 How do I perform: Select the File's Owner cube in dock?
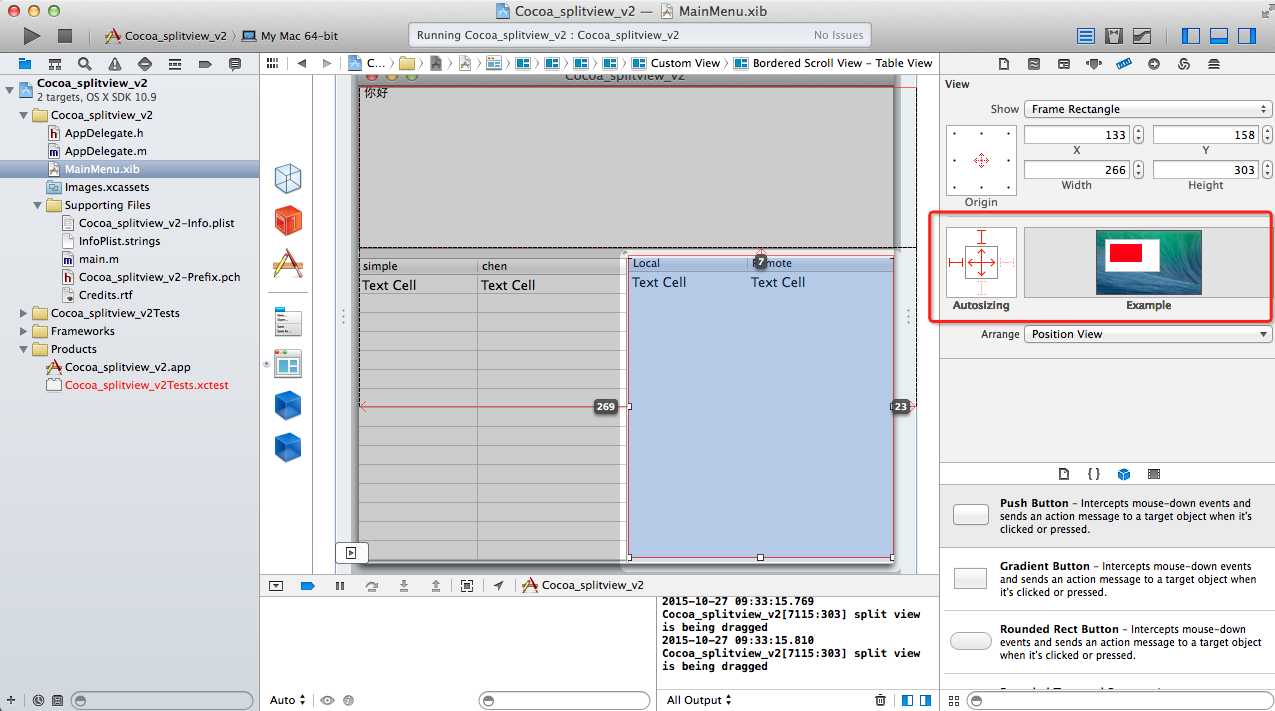coord(288,179)
